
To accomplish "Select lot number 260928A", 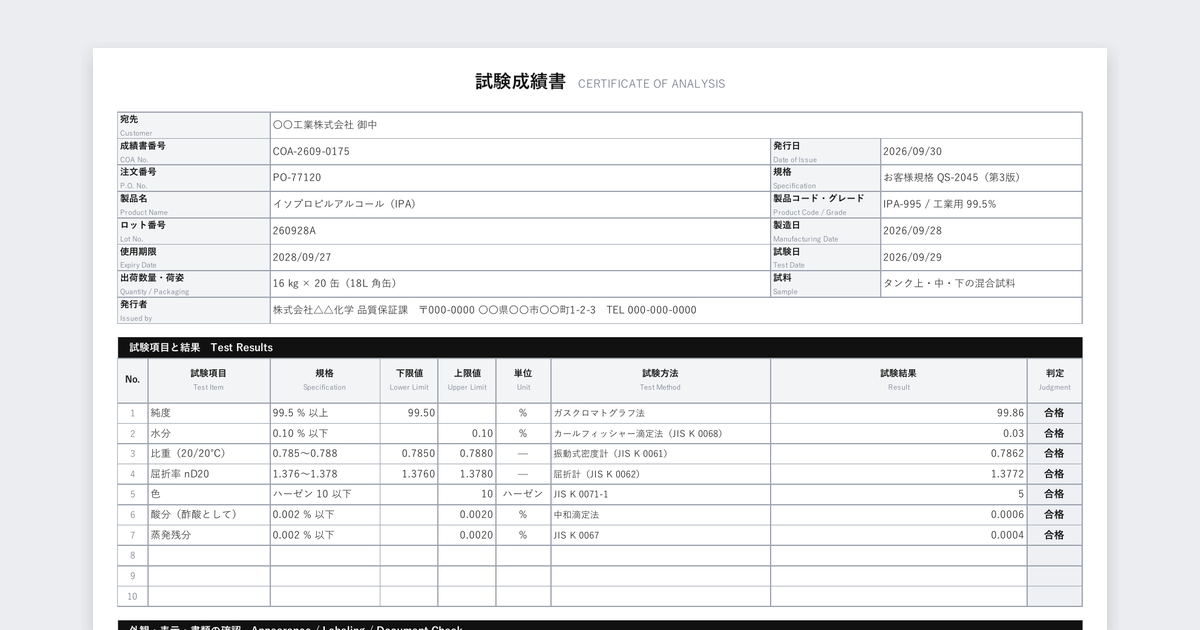I will (520, 231).
